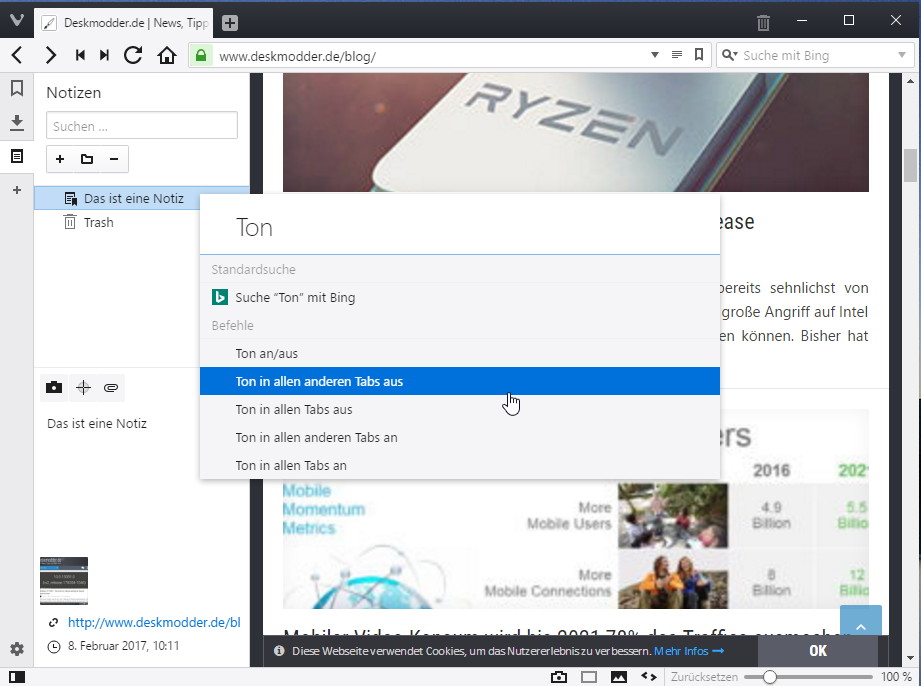Open the Ryzen article header image

point(576,132)
